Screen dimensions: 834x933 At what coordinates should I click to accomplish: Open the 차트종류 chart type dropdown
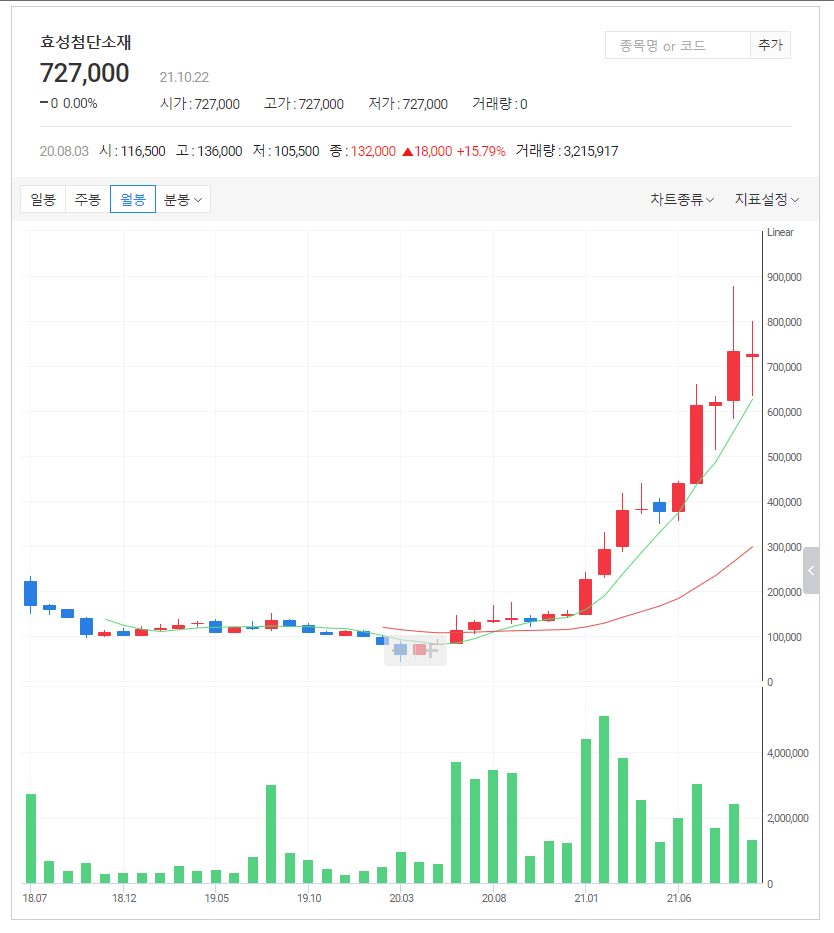[x=682, y=199]
